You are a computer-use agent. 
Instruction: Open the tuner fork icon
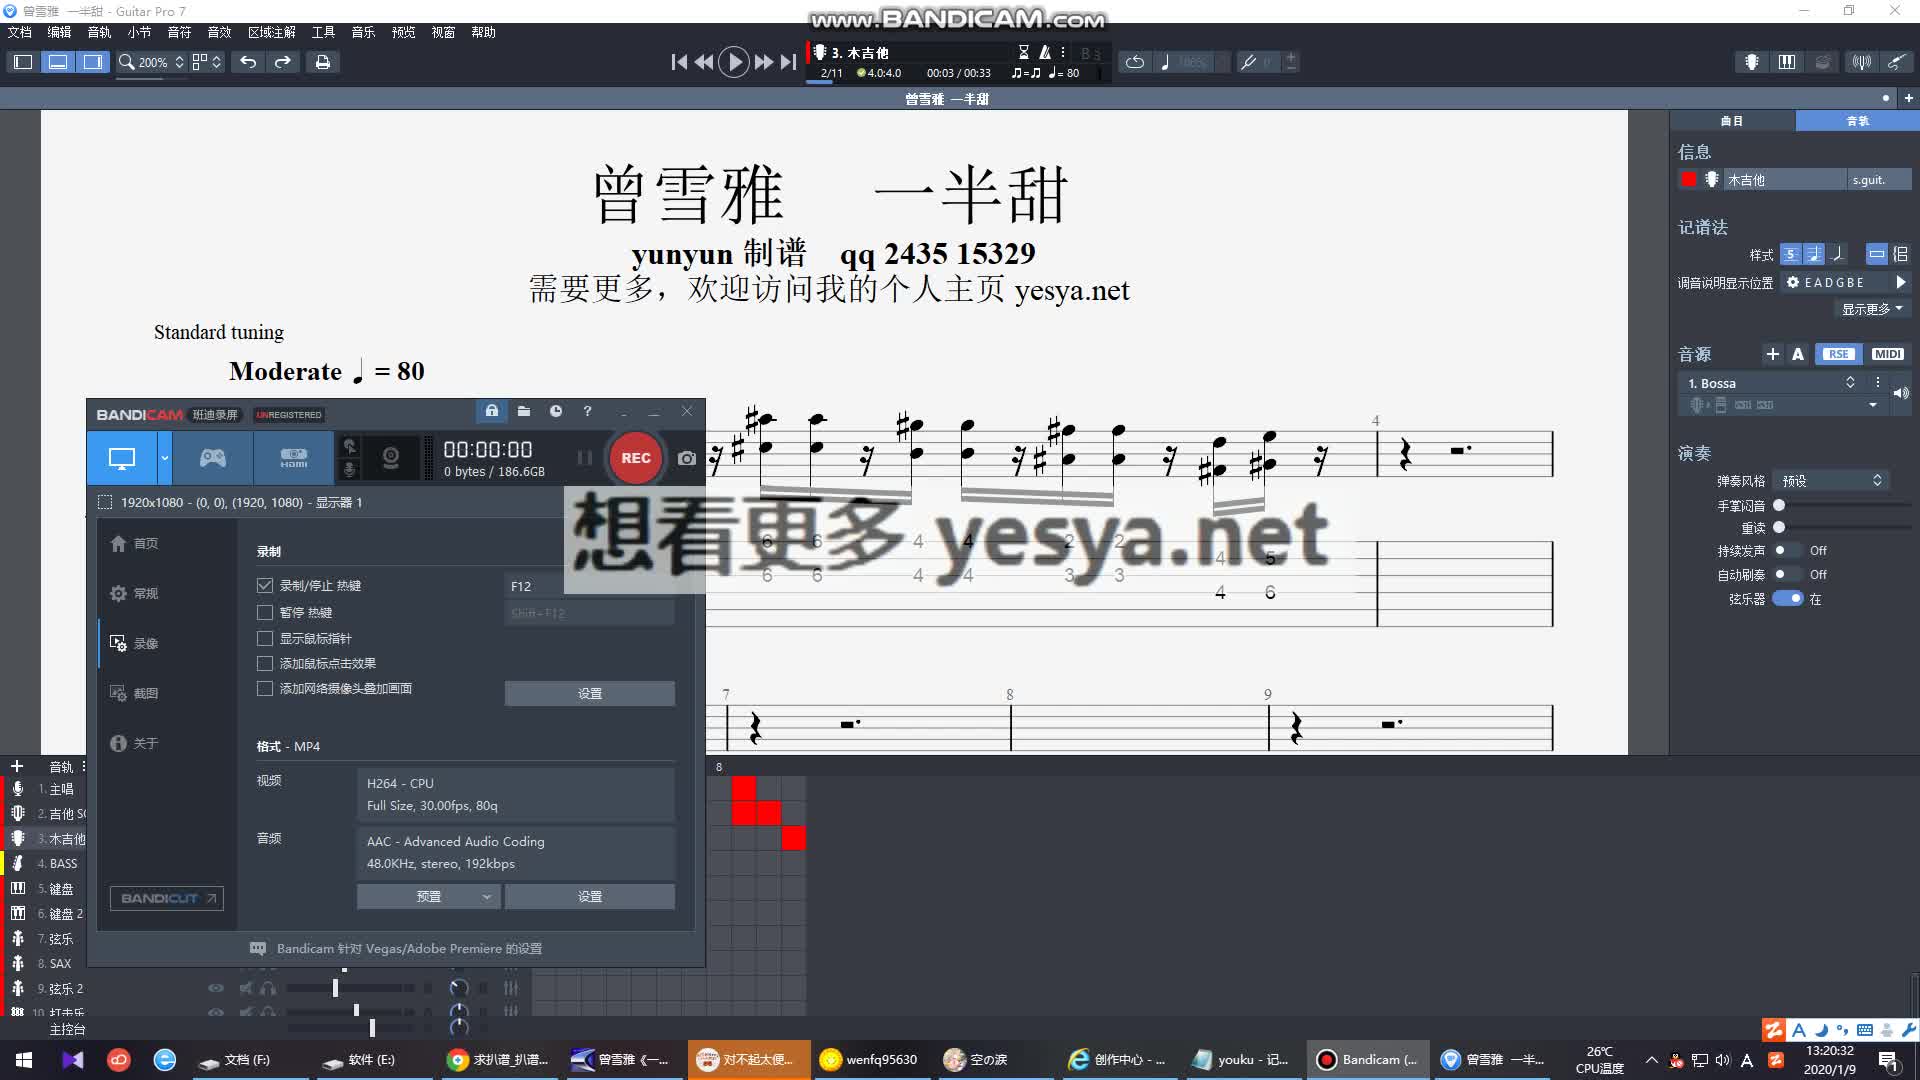pyautogui.click(x=1248, y=62)
